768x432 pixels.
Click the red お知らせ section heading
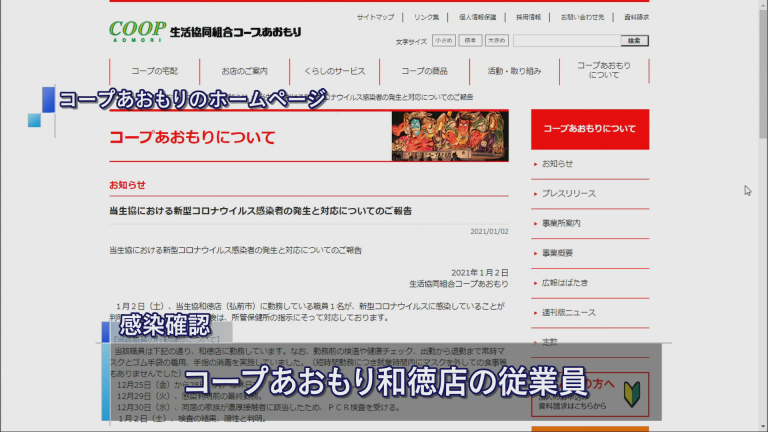127,185
